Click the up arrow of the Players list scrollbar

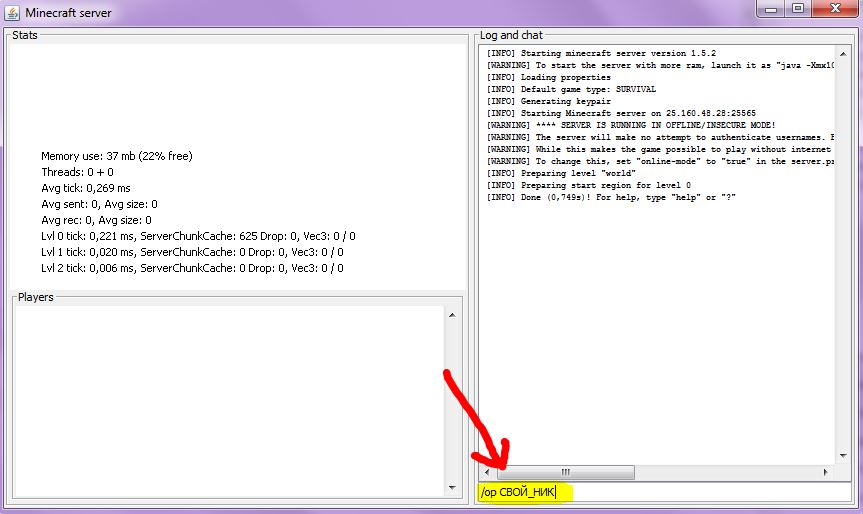point(452,315)
